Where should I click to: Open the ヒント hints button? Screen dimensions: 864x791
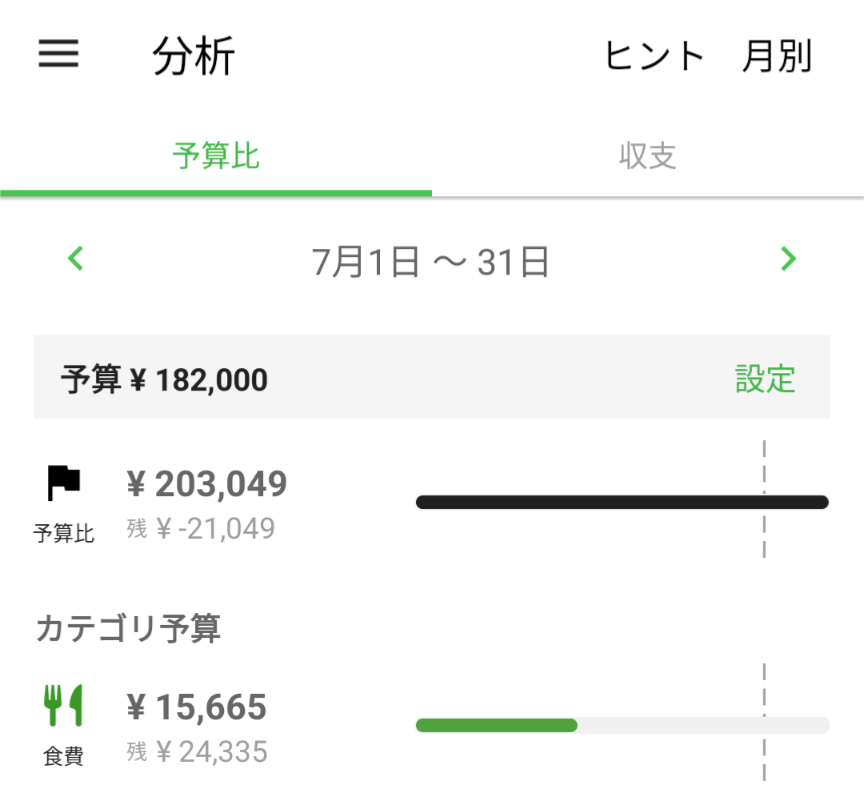coord(655,56)
